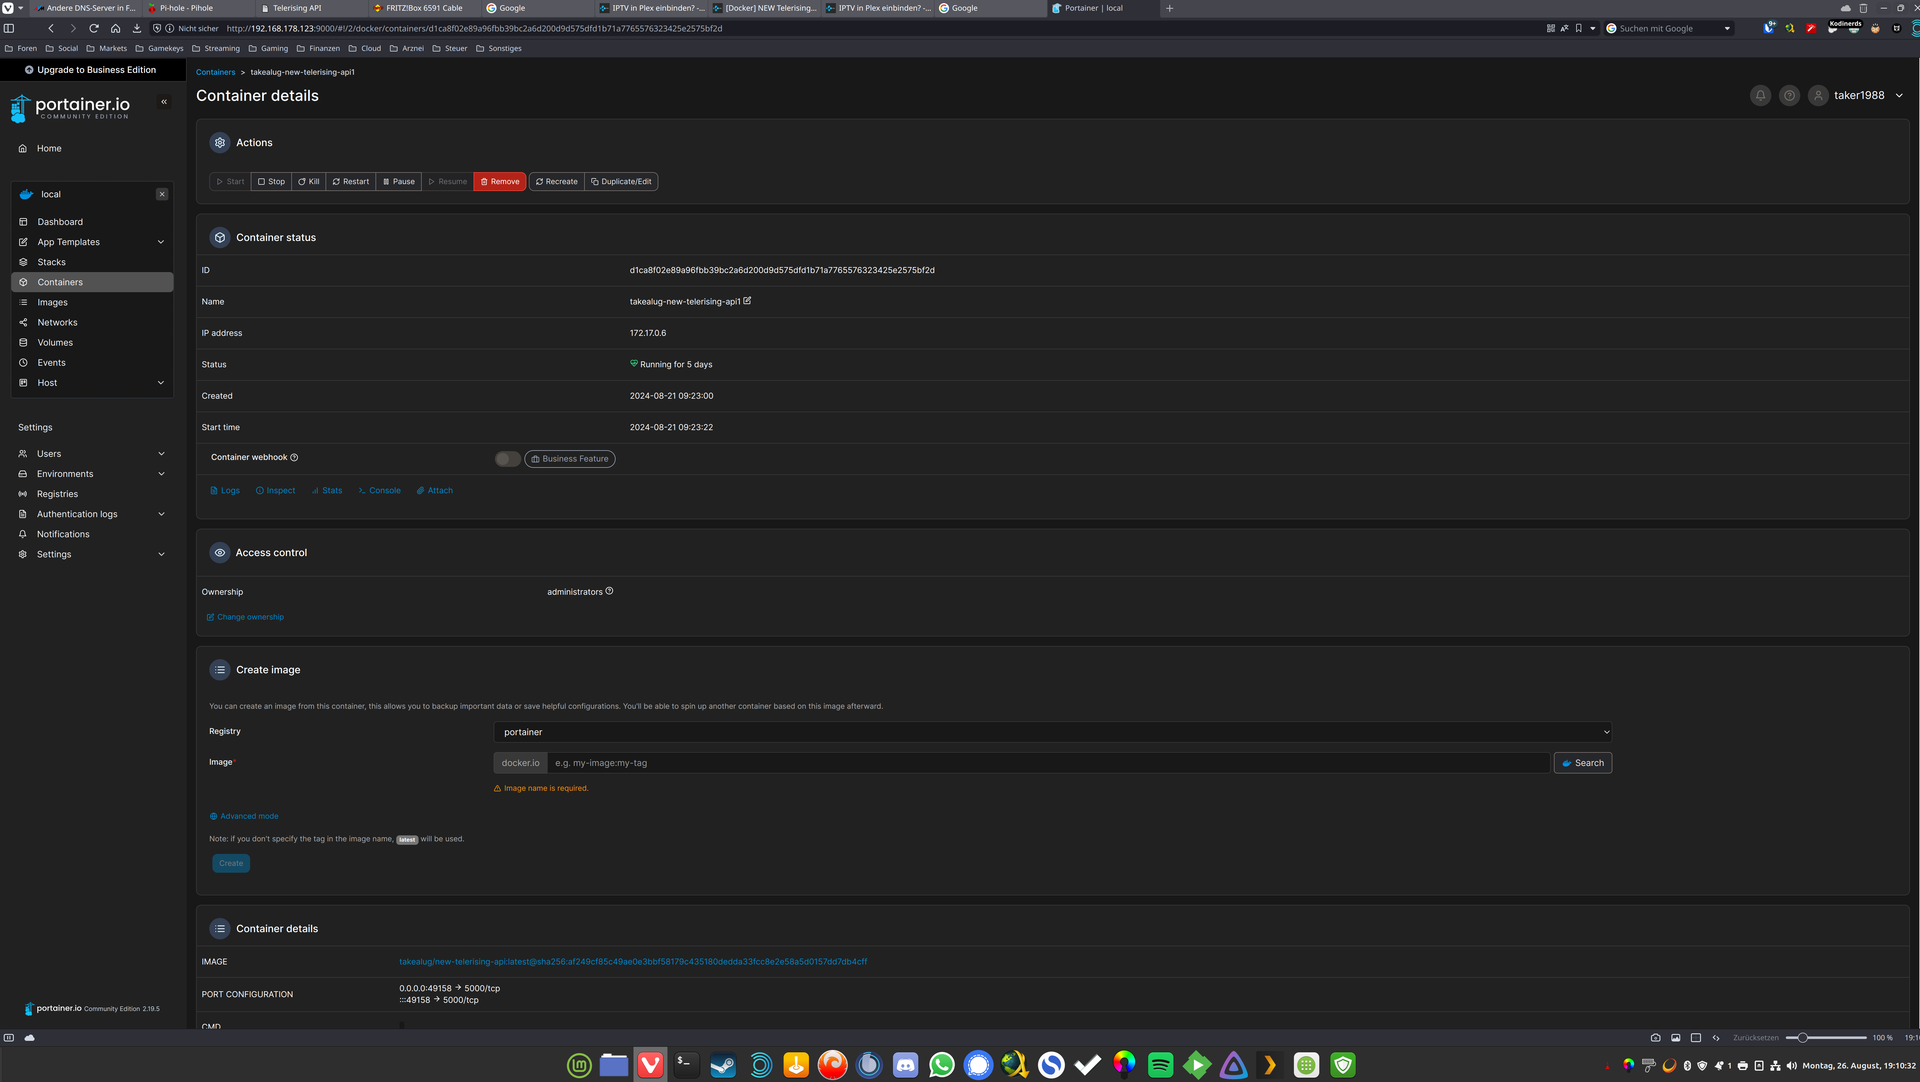This screenshot has width=1920, height=1082.
Task: Switch to Pi-hole browser tab
Action: click(x=196, y=8)
